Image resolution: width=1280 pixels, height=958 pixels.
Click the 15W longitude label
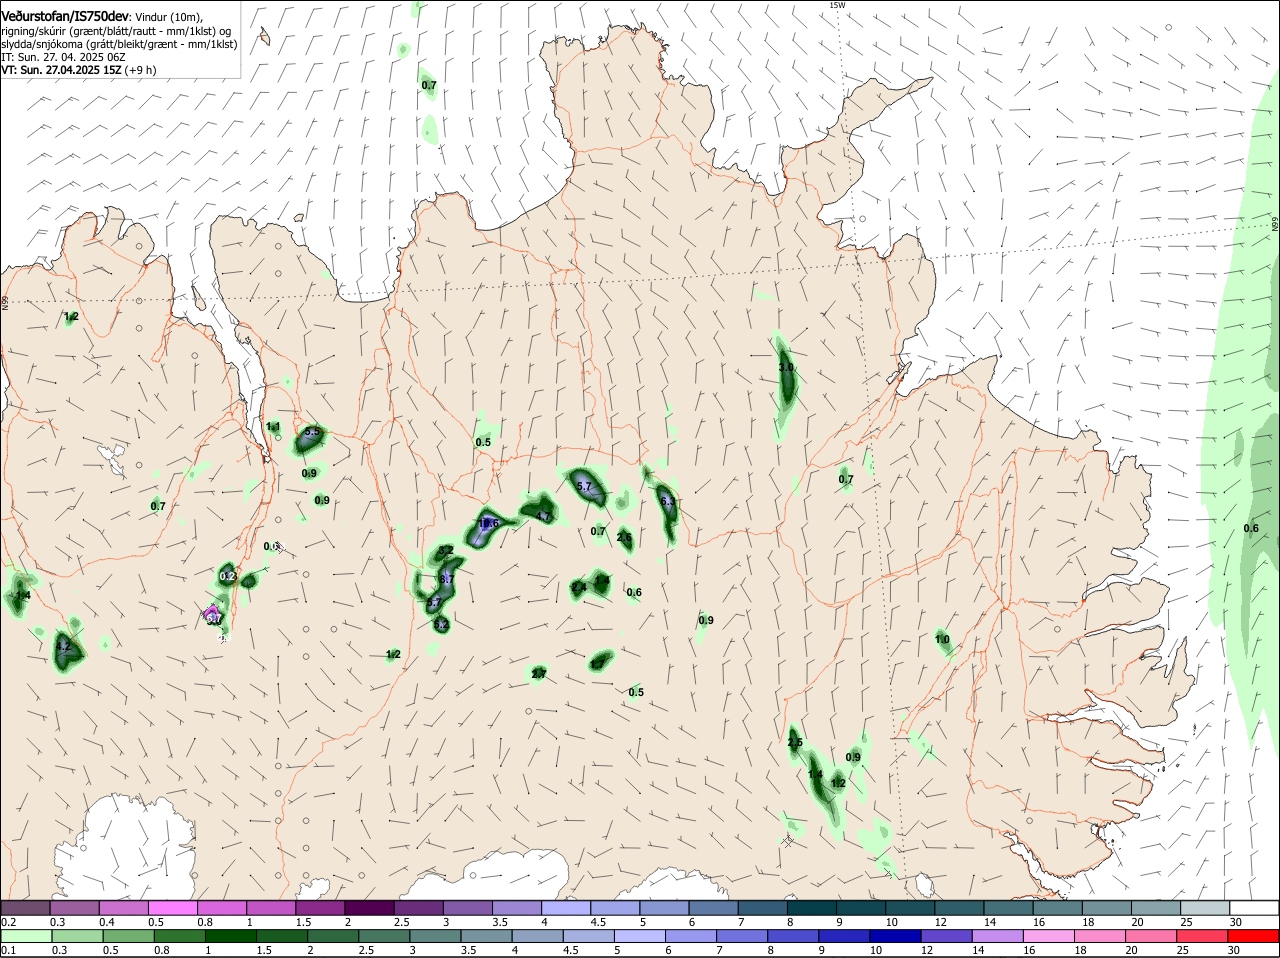tap(837, 5)
